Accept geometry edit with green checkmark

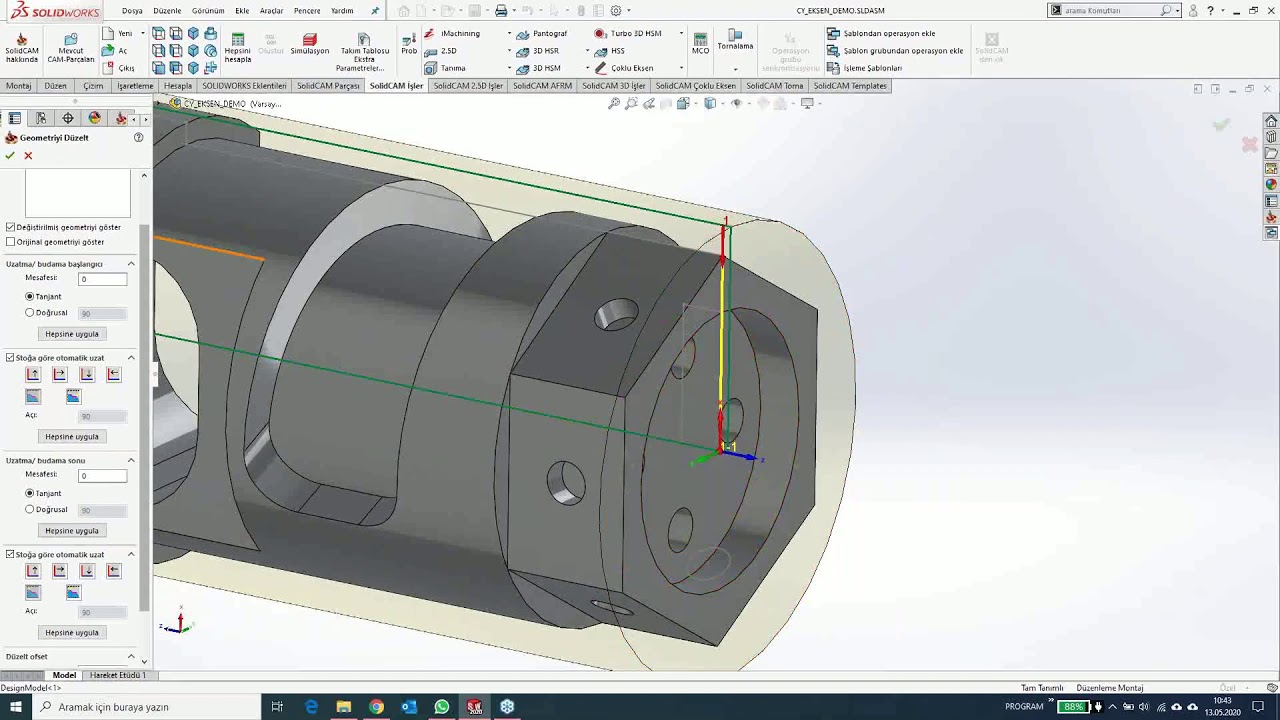click(10, 155)
